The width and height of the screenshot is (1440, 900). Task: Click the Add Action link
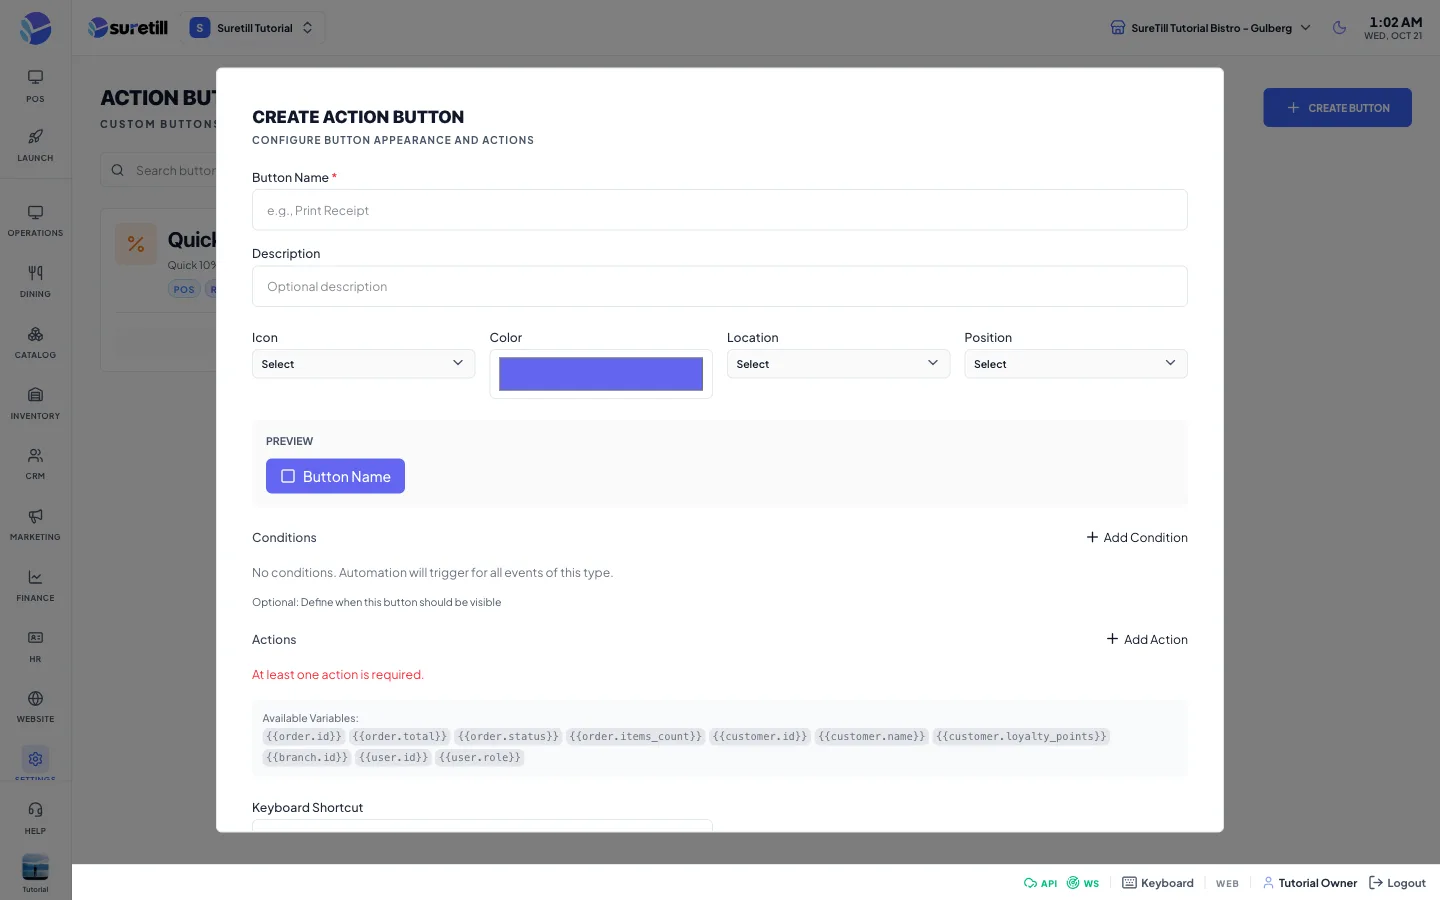[x=1147, y=640]
